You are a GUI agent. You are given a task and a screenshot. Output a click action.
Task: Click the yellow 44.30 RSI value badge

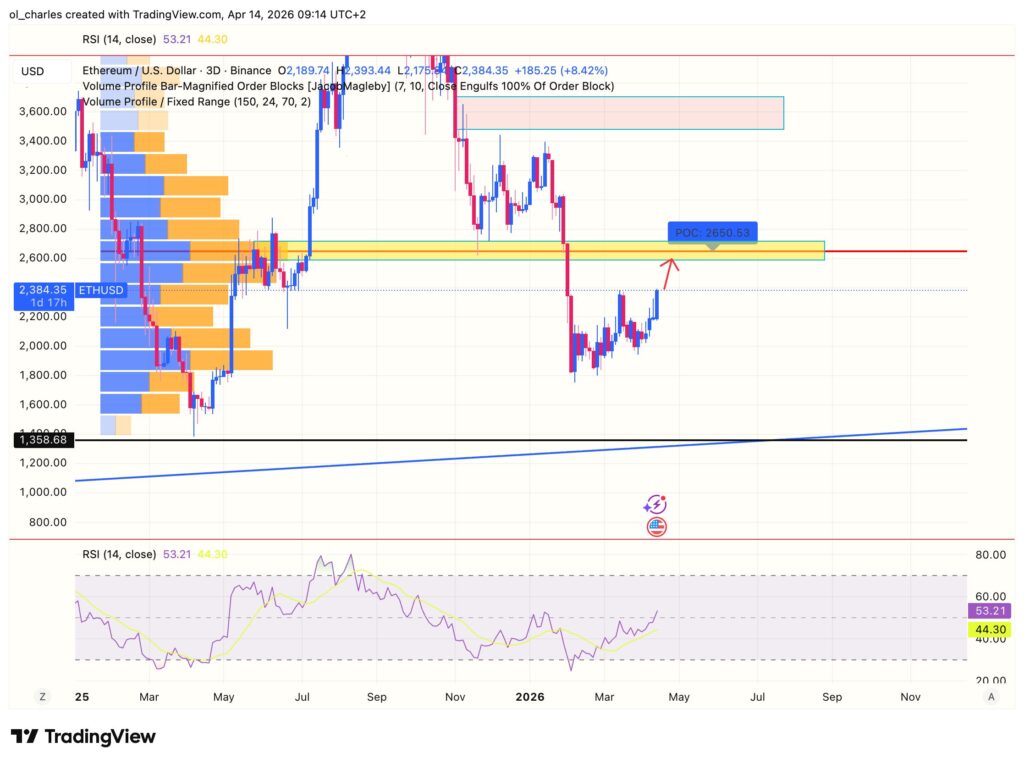click(x=989, y=629)
